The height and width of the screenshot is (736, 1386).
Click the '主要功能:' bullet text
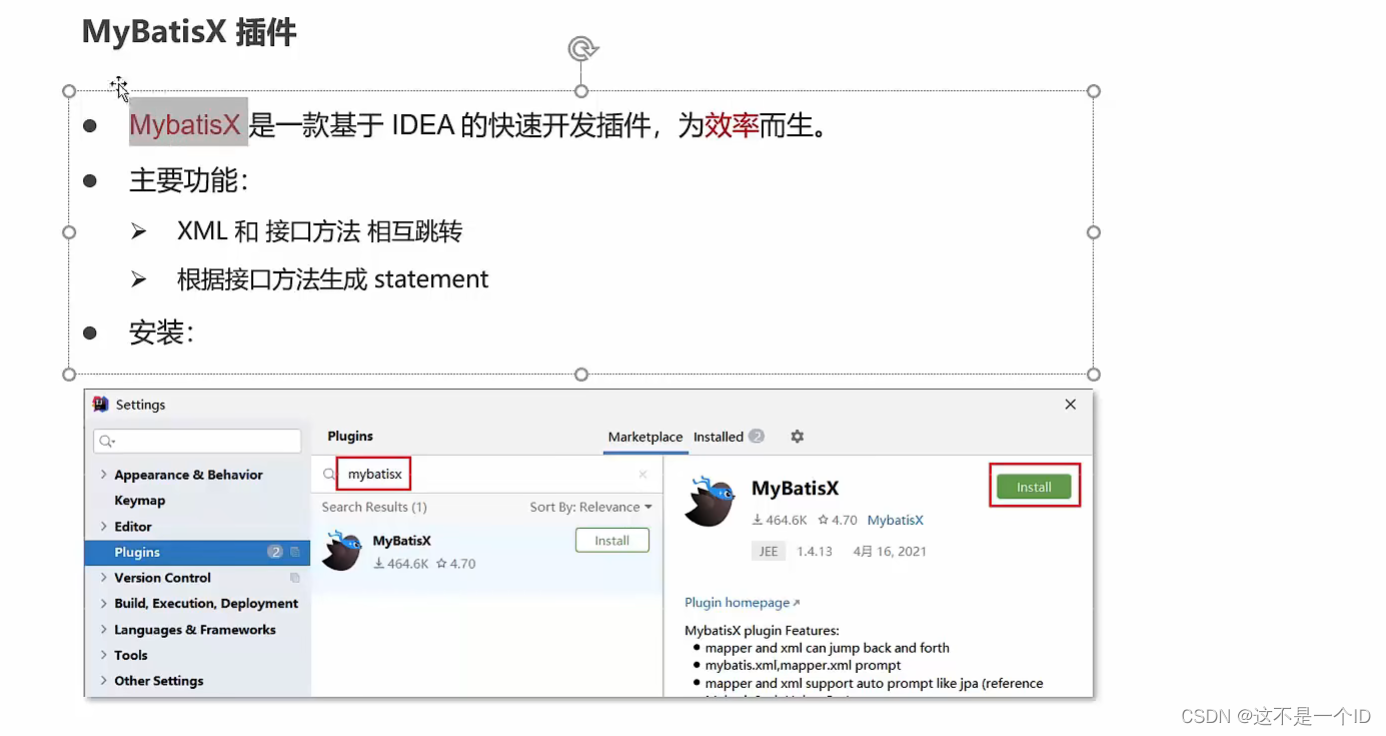pyautogui.click(x=188, y=181)
